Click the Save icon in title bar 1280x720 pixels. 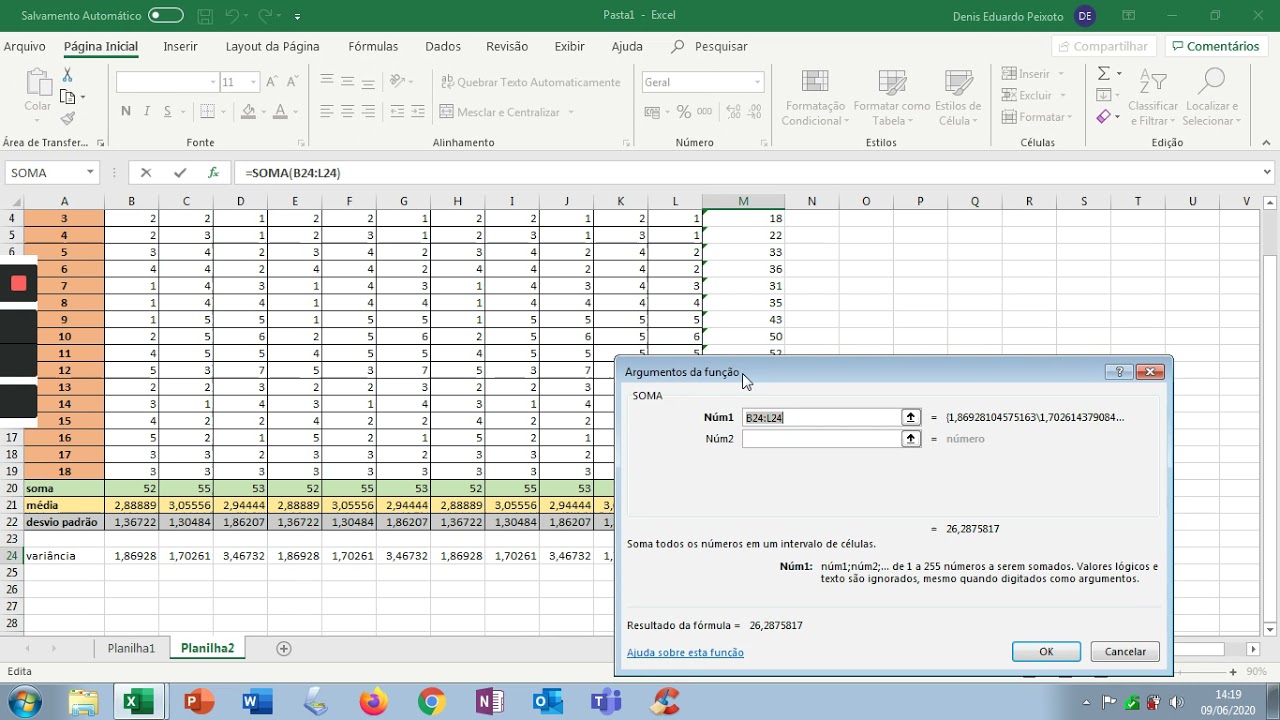[x=205, y=16]
